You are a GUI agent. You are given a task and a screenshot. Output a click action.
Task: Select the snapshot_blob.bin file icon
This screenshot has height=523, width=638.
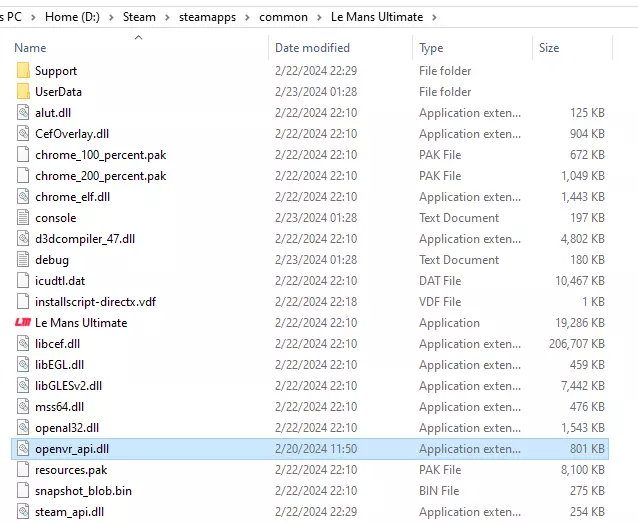point(23,491)
